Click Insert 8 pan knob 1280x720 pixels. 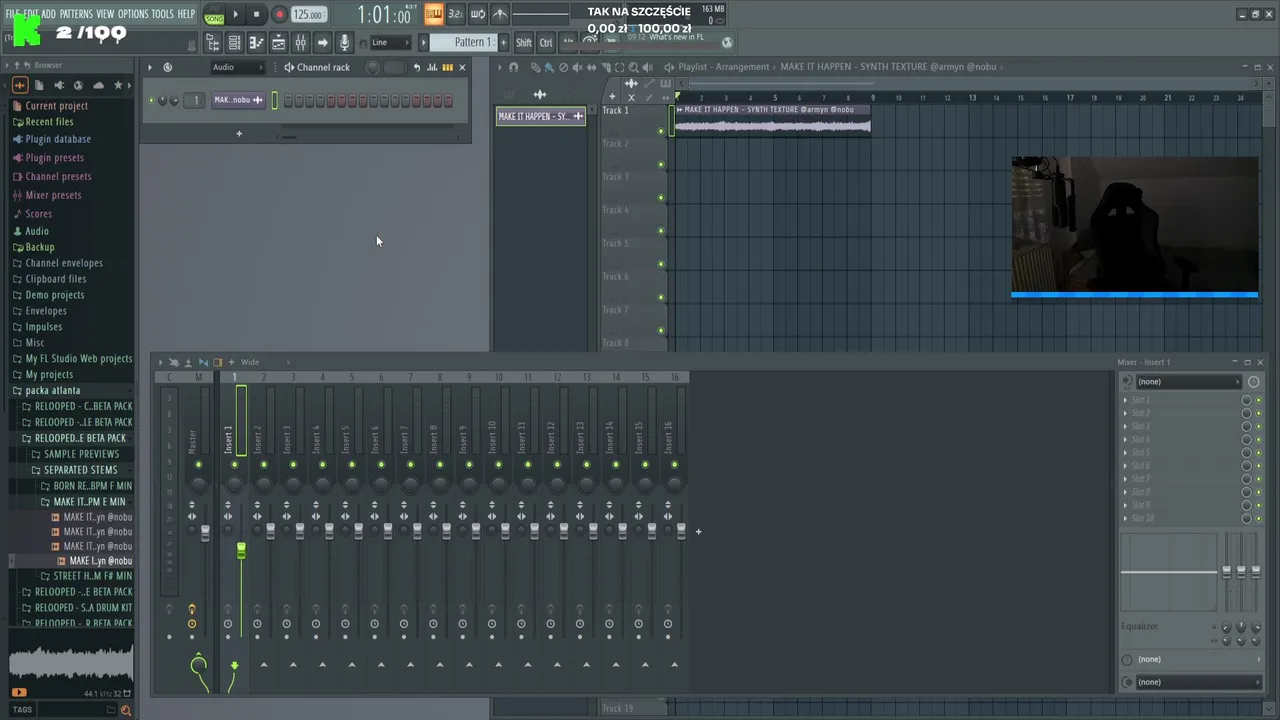[440, 484]
